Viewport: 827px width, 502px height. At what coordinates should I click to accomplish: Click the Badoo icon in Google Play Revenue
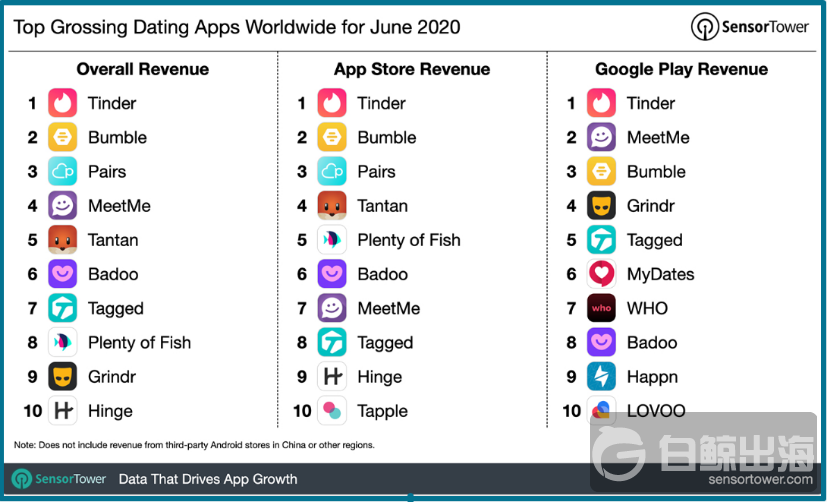click(601, 343)
